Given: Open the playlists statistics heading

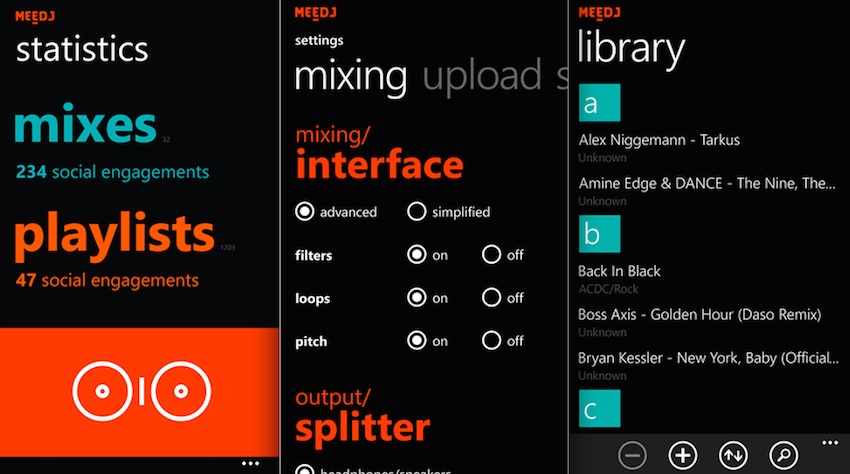Looking at the screenshot, I should coord(114,236).
